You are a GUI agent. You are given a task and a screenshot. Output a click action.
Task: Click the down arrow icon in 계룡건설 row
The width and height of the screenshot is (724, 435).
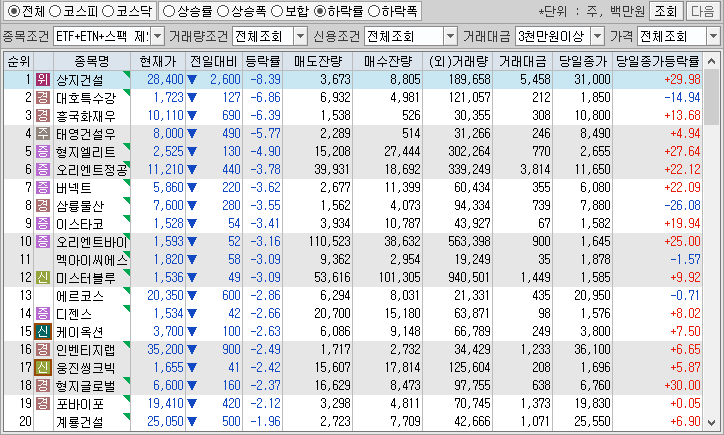(192, 422)
